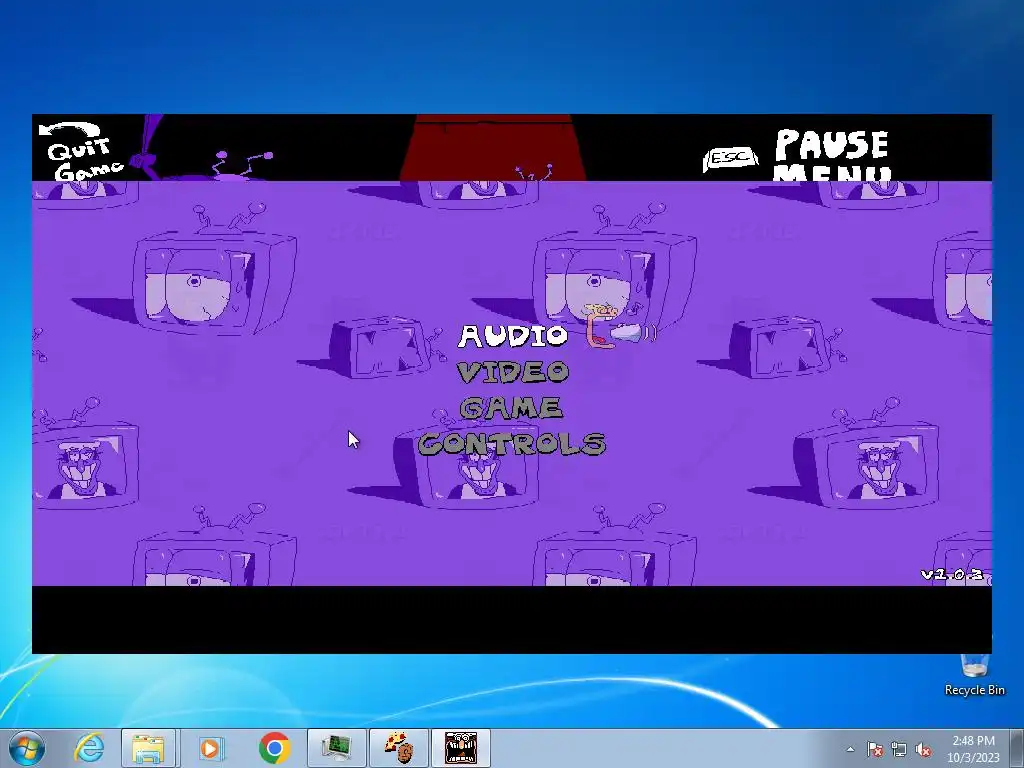Viewport: 1024px width, 768px height.
Task: Select the Recycle Bin desktop icon
Action: pos(974,675)
